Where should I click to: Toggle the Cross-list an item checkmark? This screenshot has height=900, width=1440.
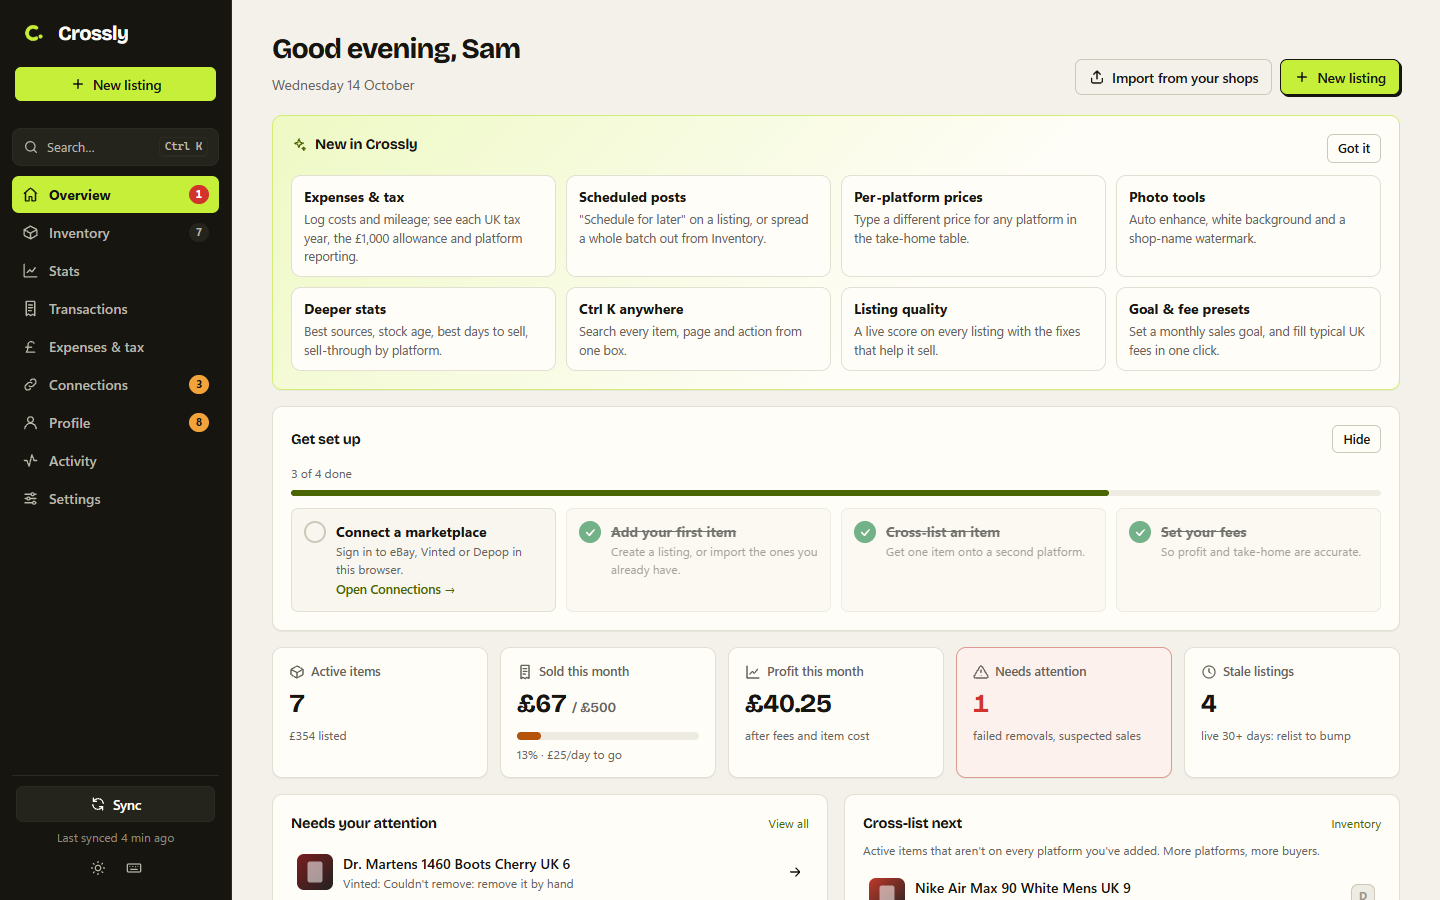(x=865, y=532)
